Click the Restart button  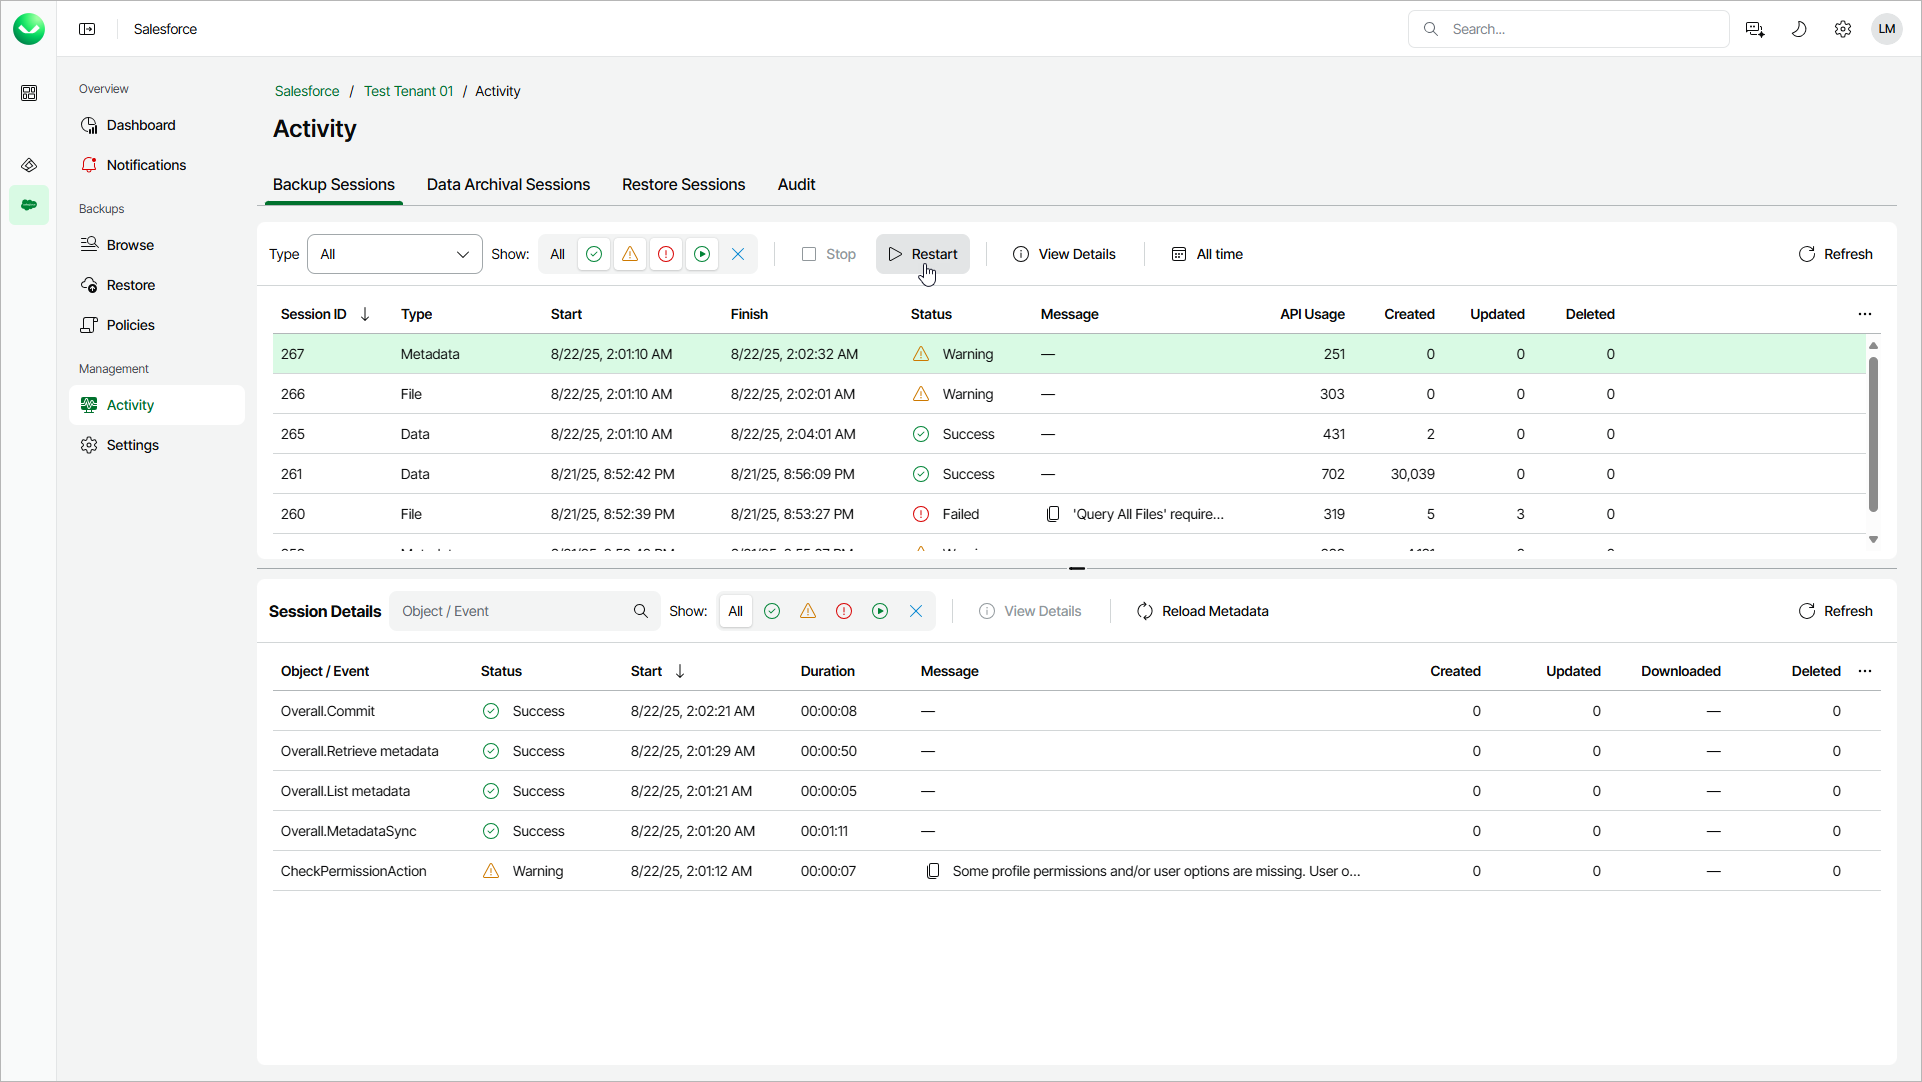pyautogui.click(x=923, y=254)
